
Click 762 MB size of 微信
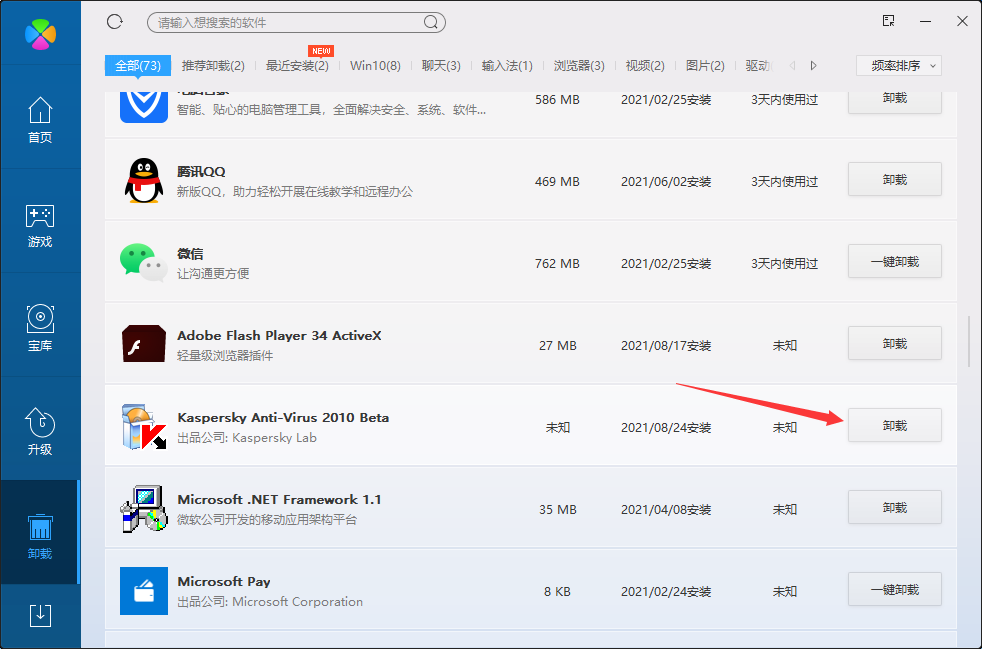tap(557, 264)
